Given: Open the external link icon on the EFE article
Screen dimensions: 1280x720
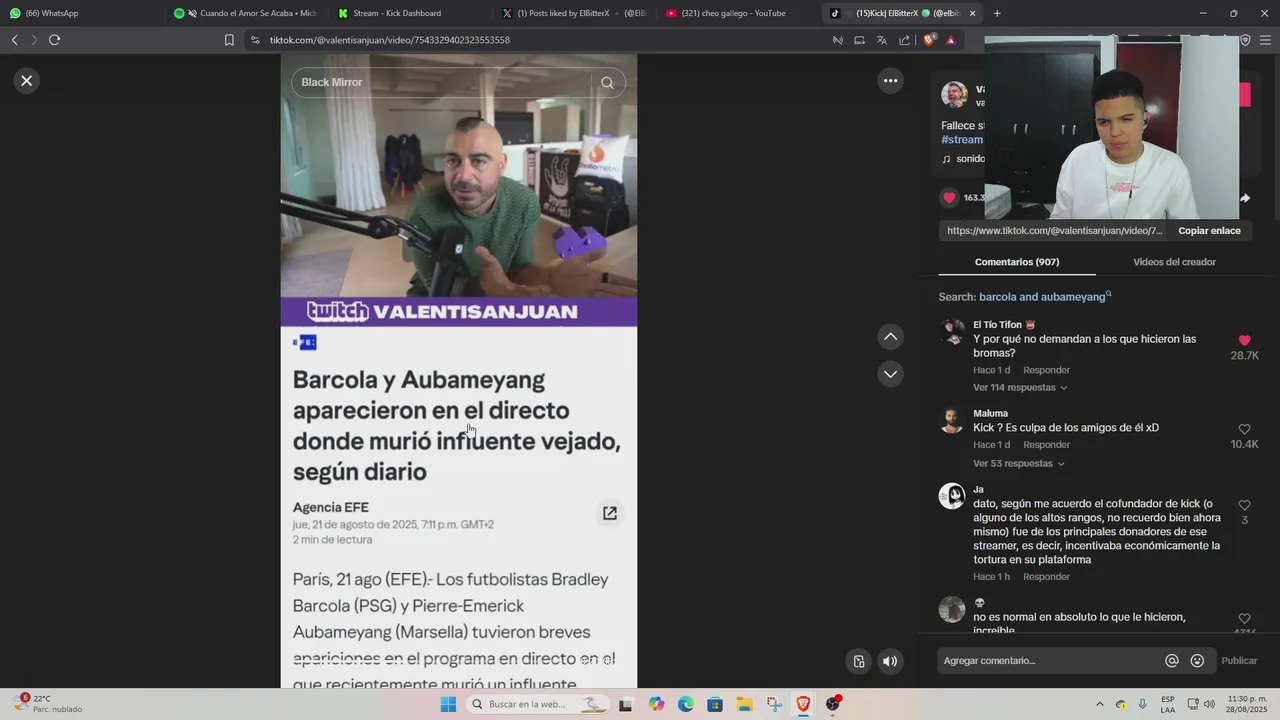Looking at the screenshot, I should [609, 513].
